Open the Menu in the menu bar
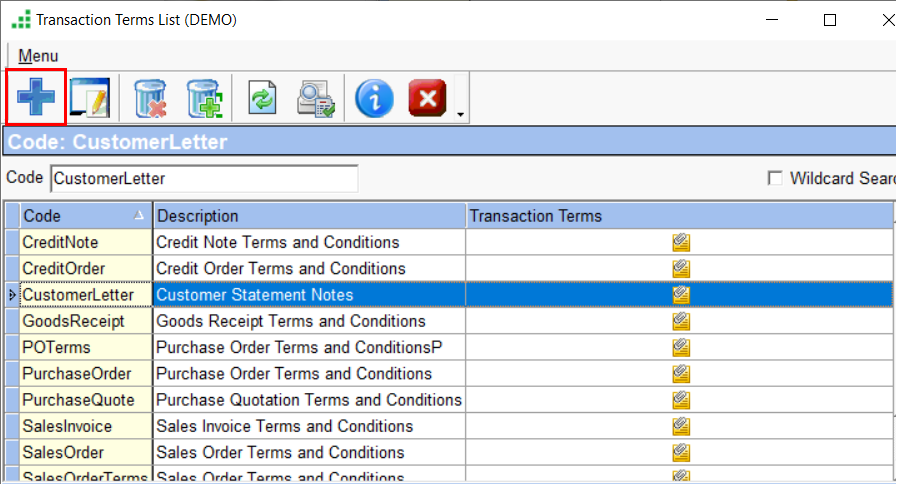This screenshot has width=898, height=484. click(x=38, y=56)
